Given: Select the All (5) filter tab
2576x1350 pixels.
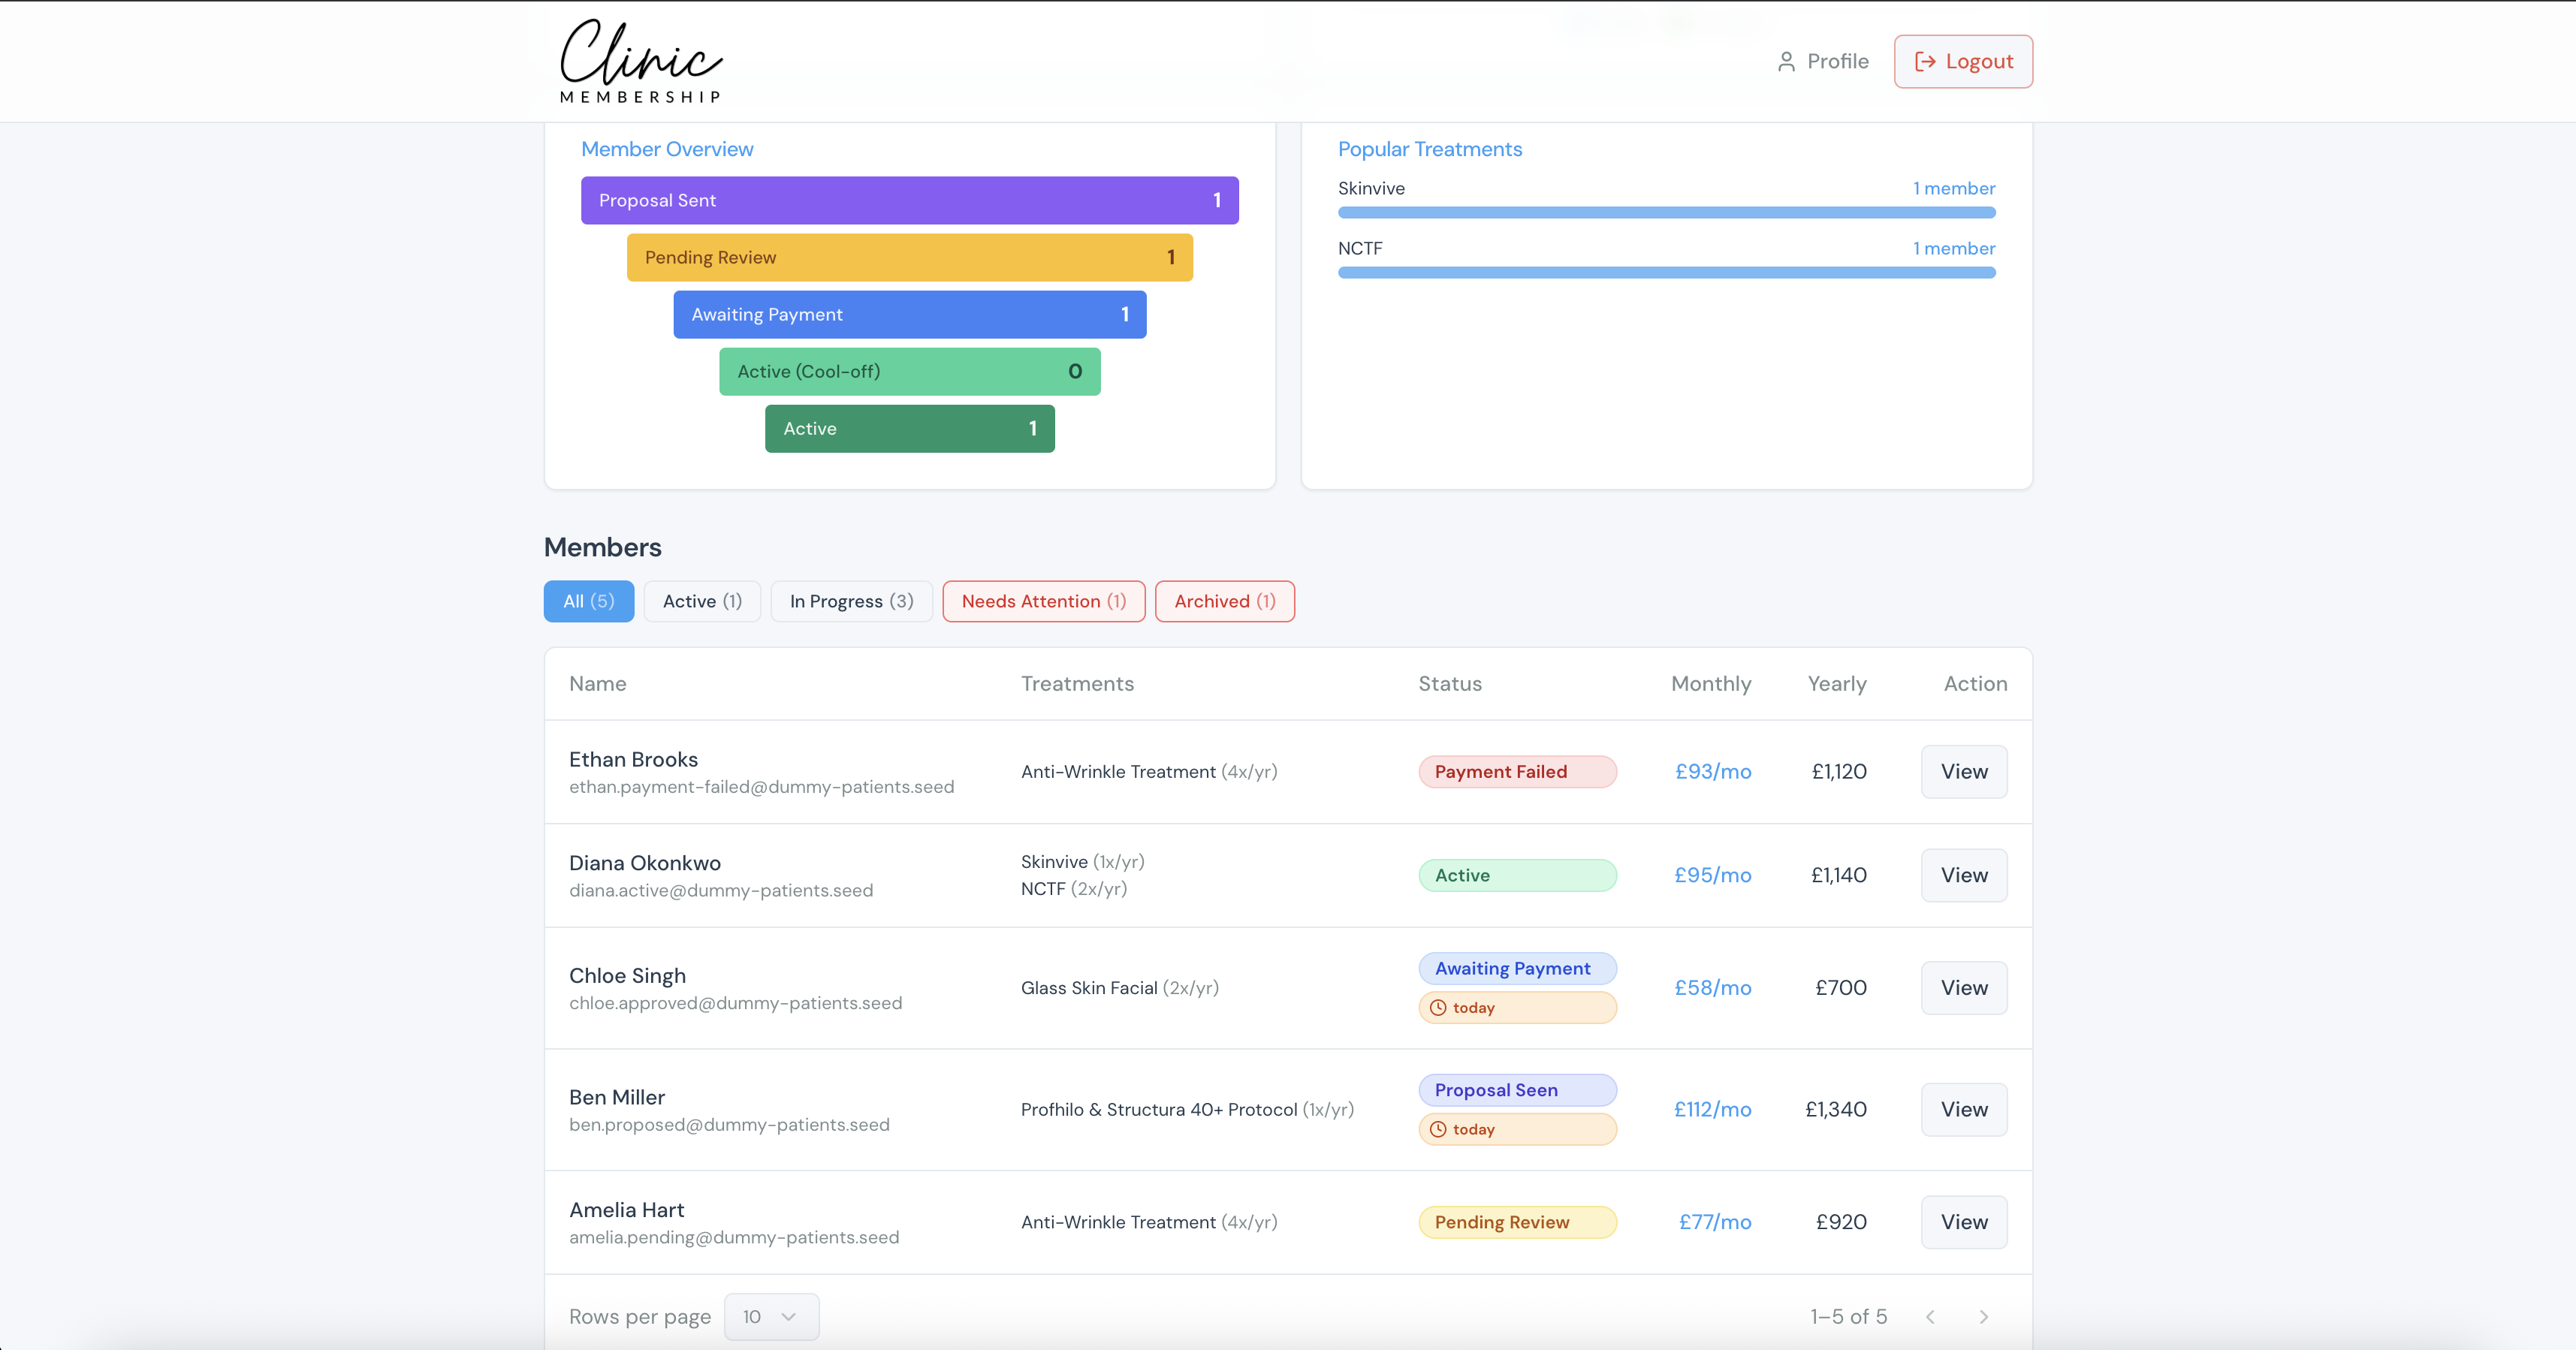Looking at the screenshot, I should point(588,601).
